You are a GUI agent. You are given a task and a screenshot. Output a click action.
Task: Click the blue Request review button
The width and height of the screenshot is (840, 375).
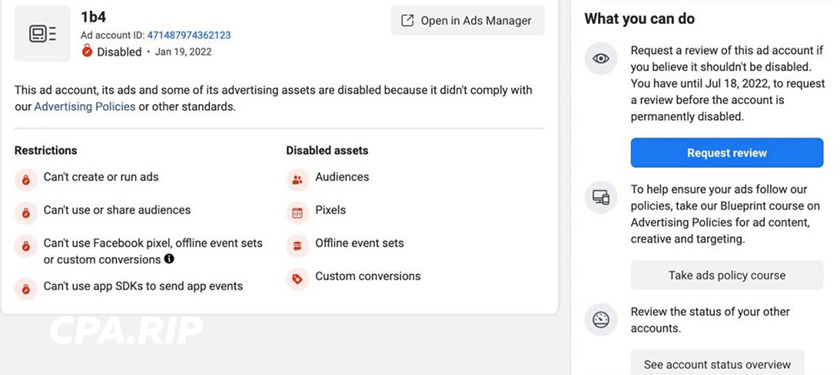[x=727, y=153]
